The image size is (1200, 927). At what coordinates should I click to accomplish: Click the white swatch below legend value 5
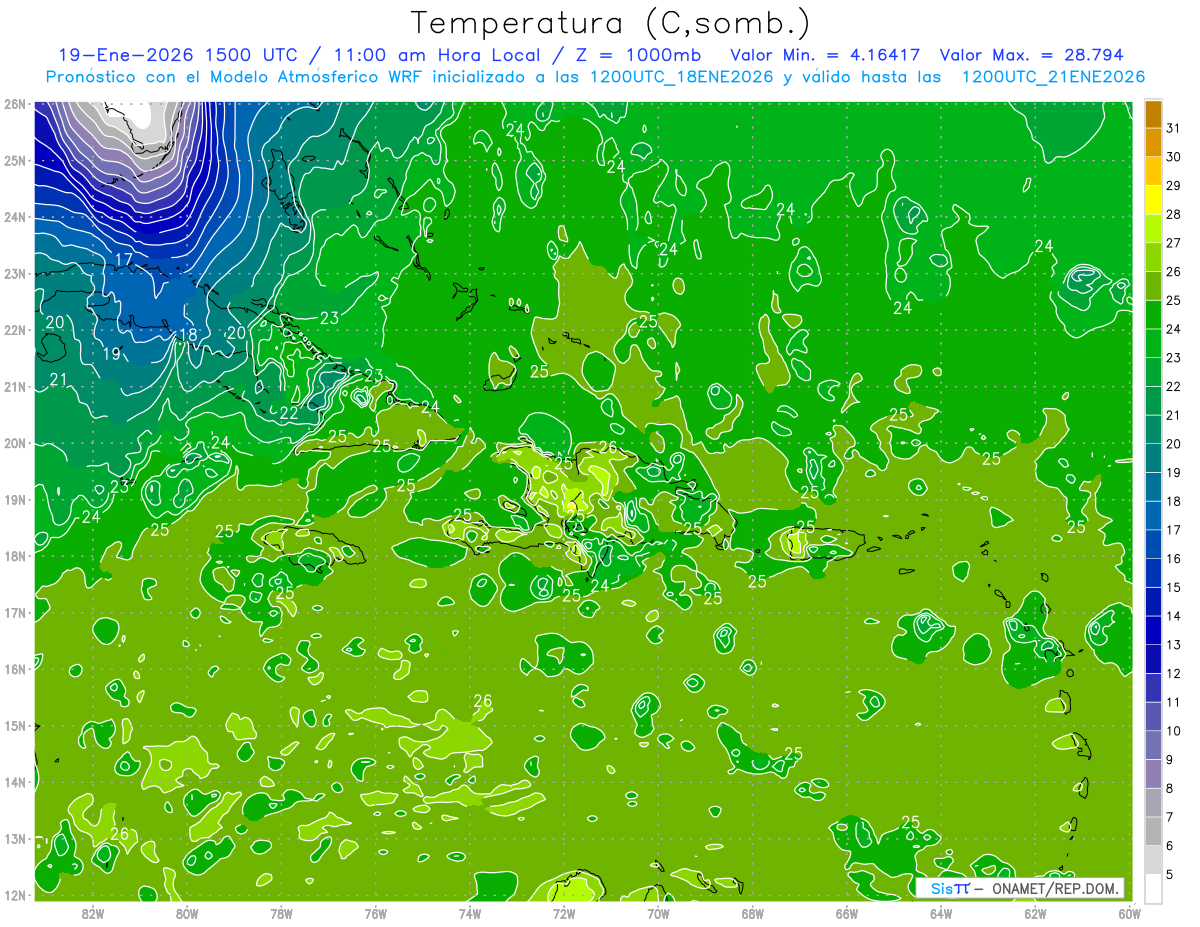pyautogui.click(x=1153, y=888)
